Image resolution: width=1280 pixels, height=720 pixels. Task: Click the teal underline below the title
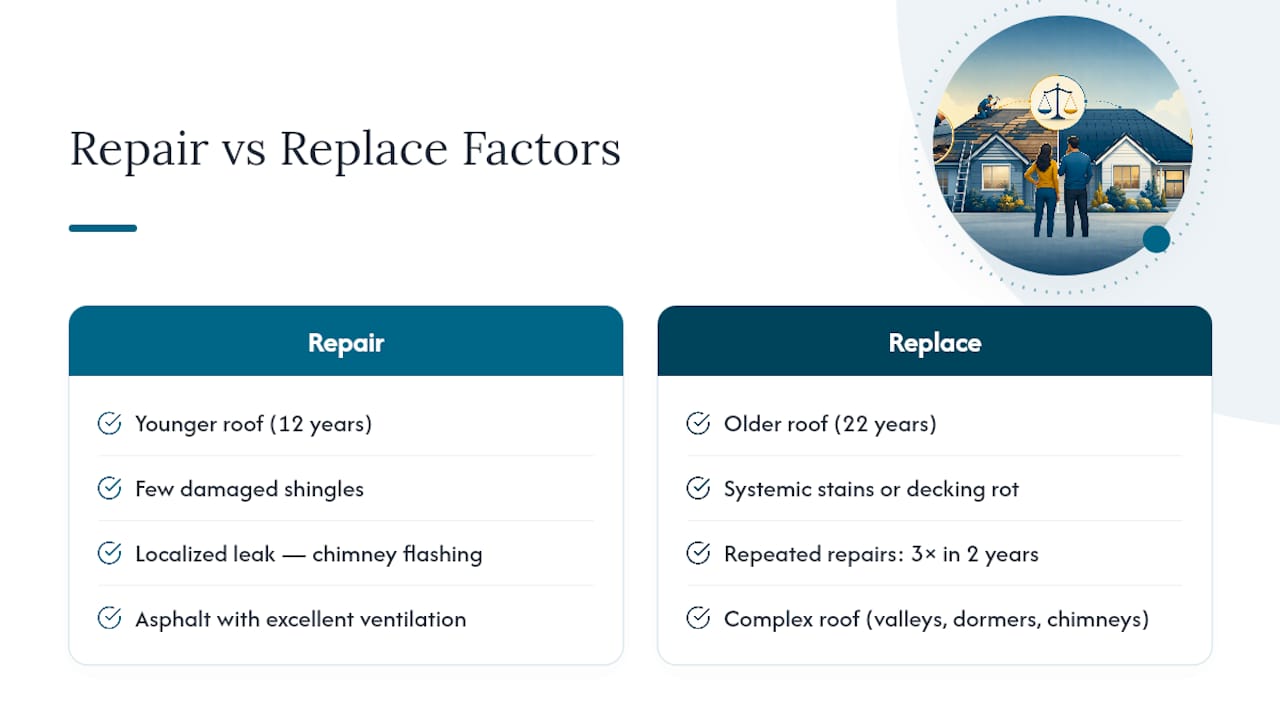click(103, 228)
